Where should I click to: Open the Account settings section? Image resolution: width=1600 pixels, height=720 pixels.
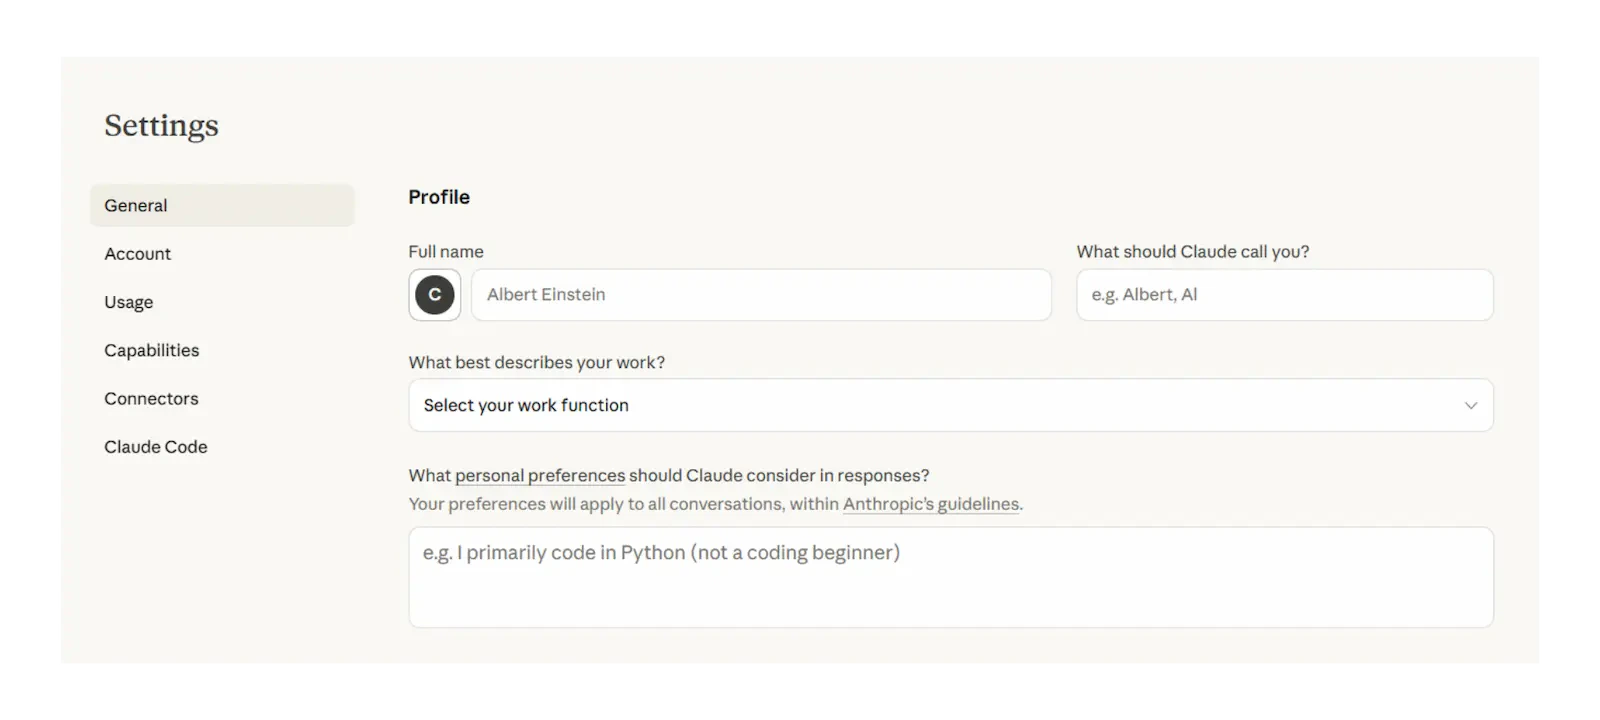(x=137, y=253)
